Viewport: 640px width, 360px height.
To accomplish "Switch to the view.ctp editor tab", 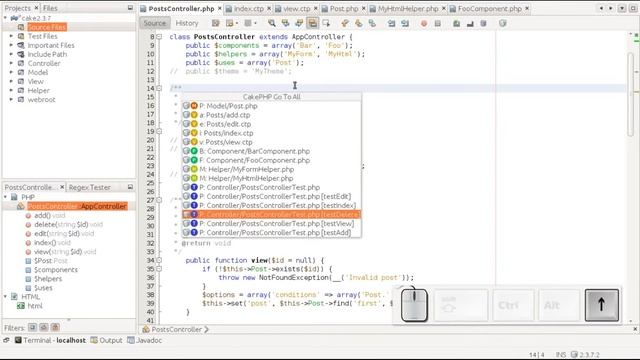I will [296, 8].
